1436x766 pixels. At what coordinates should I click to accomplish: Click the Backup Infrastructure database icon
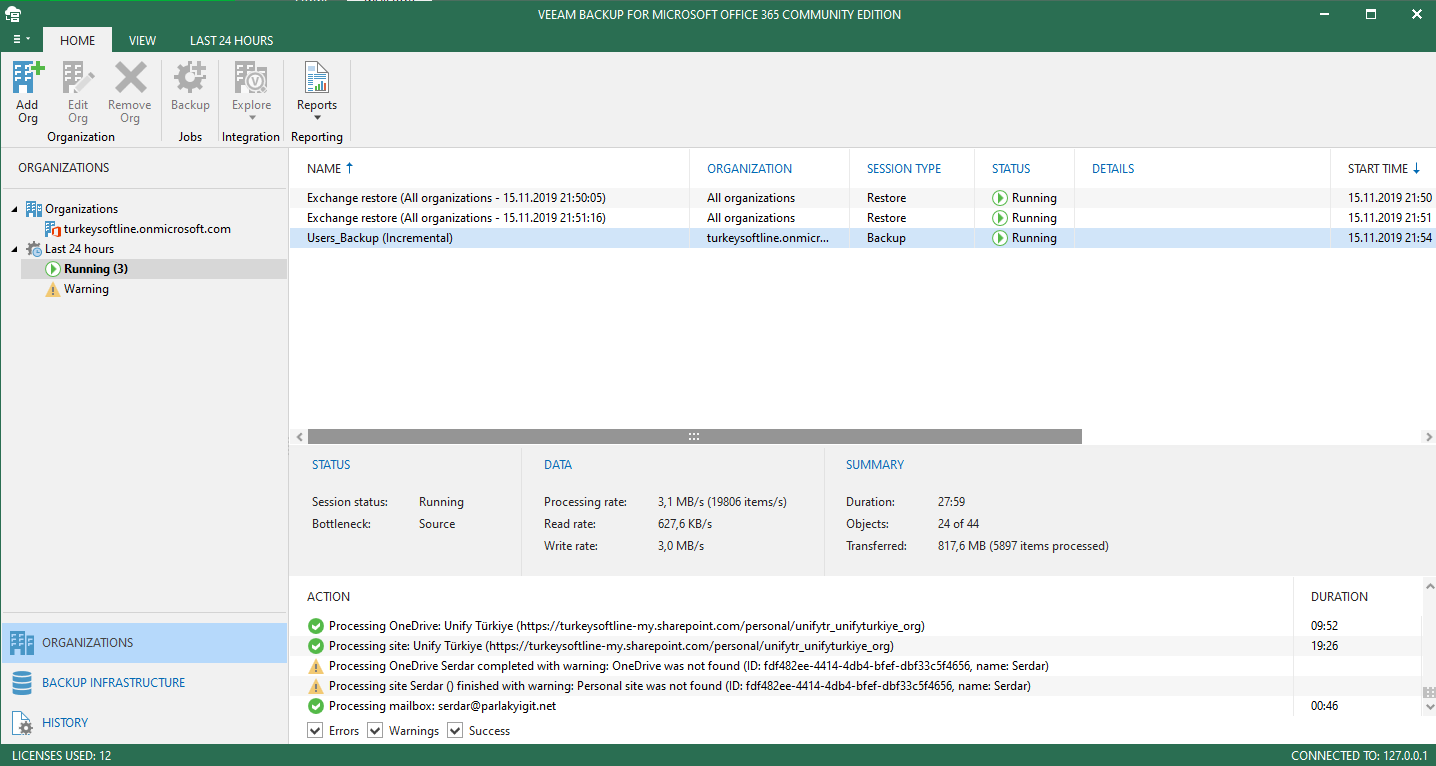[x=22, y=683]
